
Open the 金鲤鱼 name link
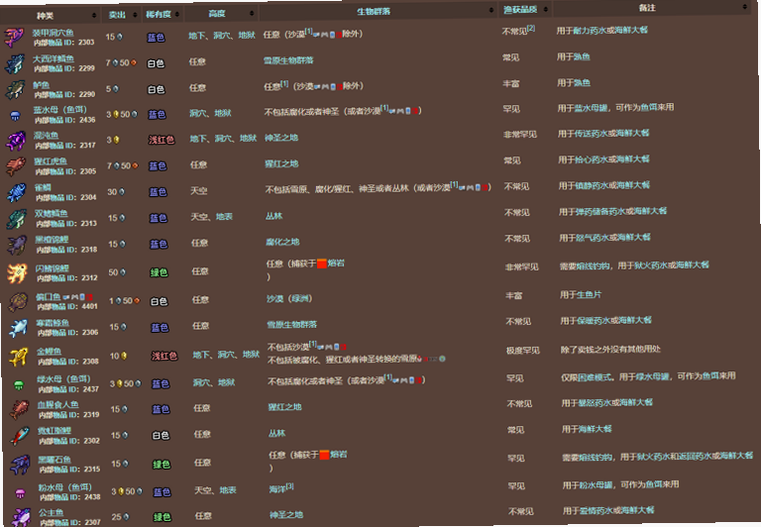(49, 352)
